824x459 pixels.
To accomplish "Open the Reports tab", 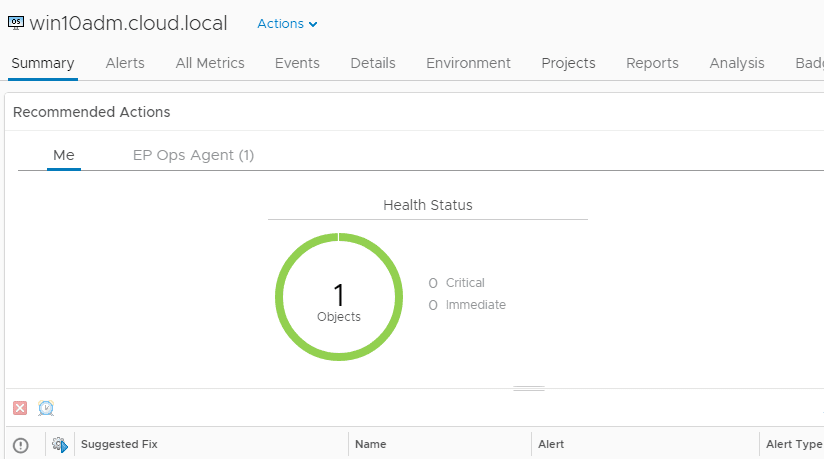I will click(x=652, y=63).
